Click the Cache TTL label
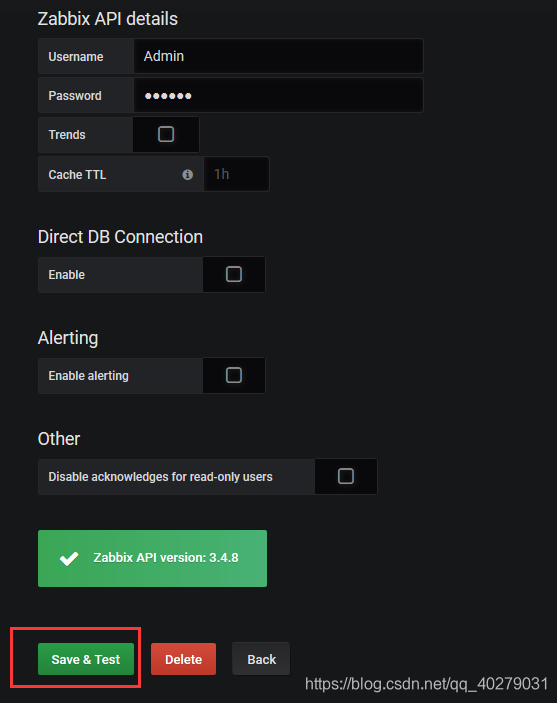The width and height of the screenshot is (557, 703). click(x=77, y=174)
